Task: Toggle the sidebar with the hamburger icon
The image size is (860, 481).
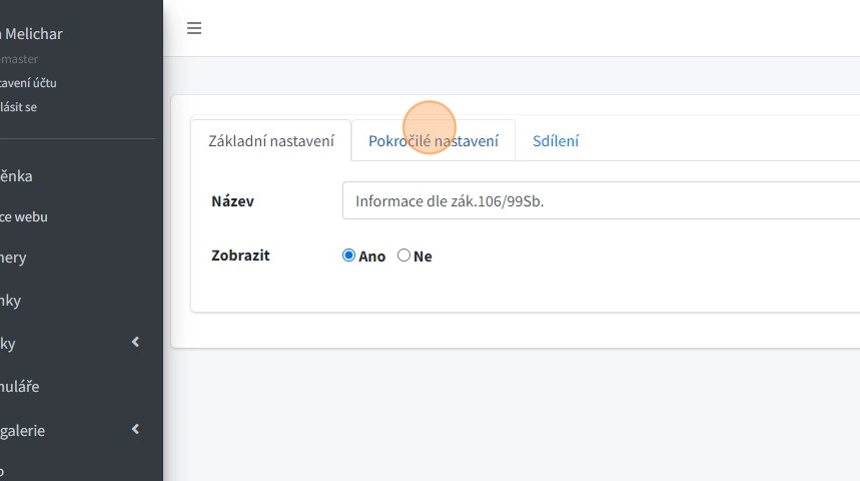Action: (194, 28)
